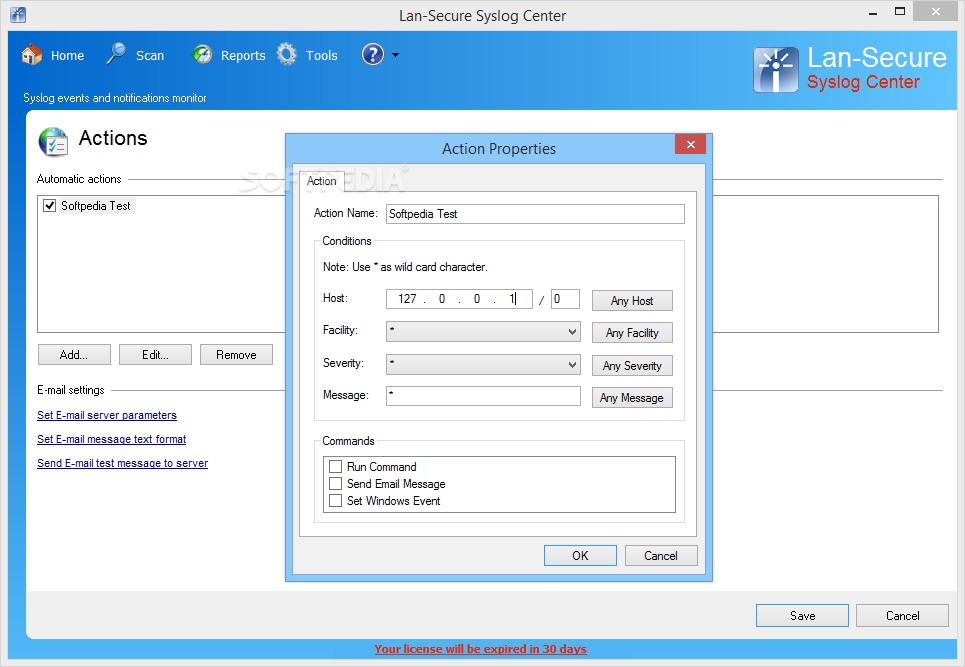Viewport: 965px width, 667px height.
Task: Click the Any Message button
Action: (632, 397)
